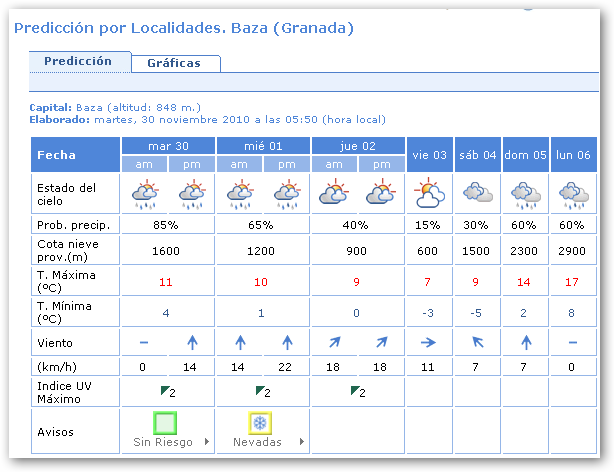Click the rainy sky icon for lun 06

pyautogui.click(x=574, y=192)
